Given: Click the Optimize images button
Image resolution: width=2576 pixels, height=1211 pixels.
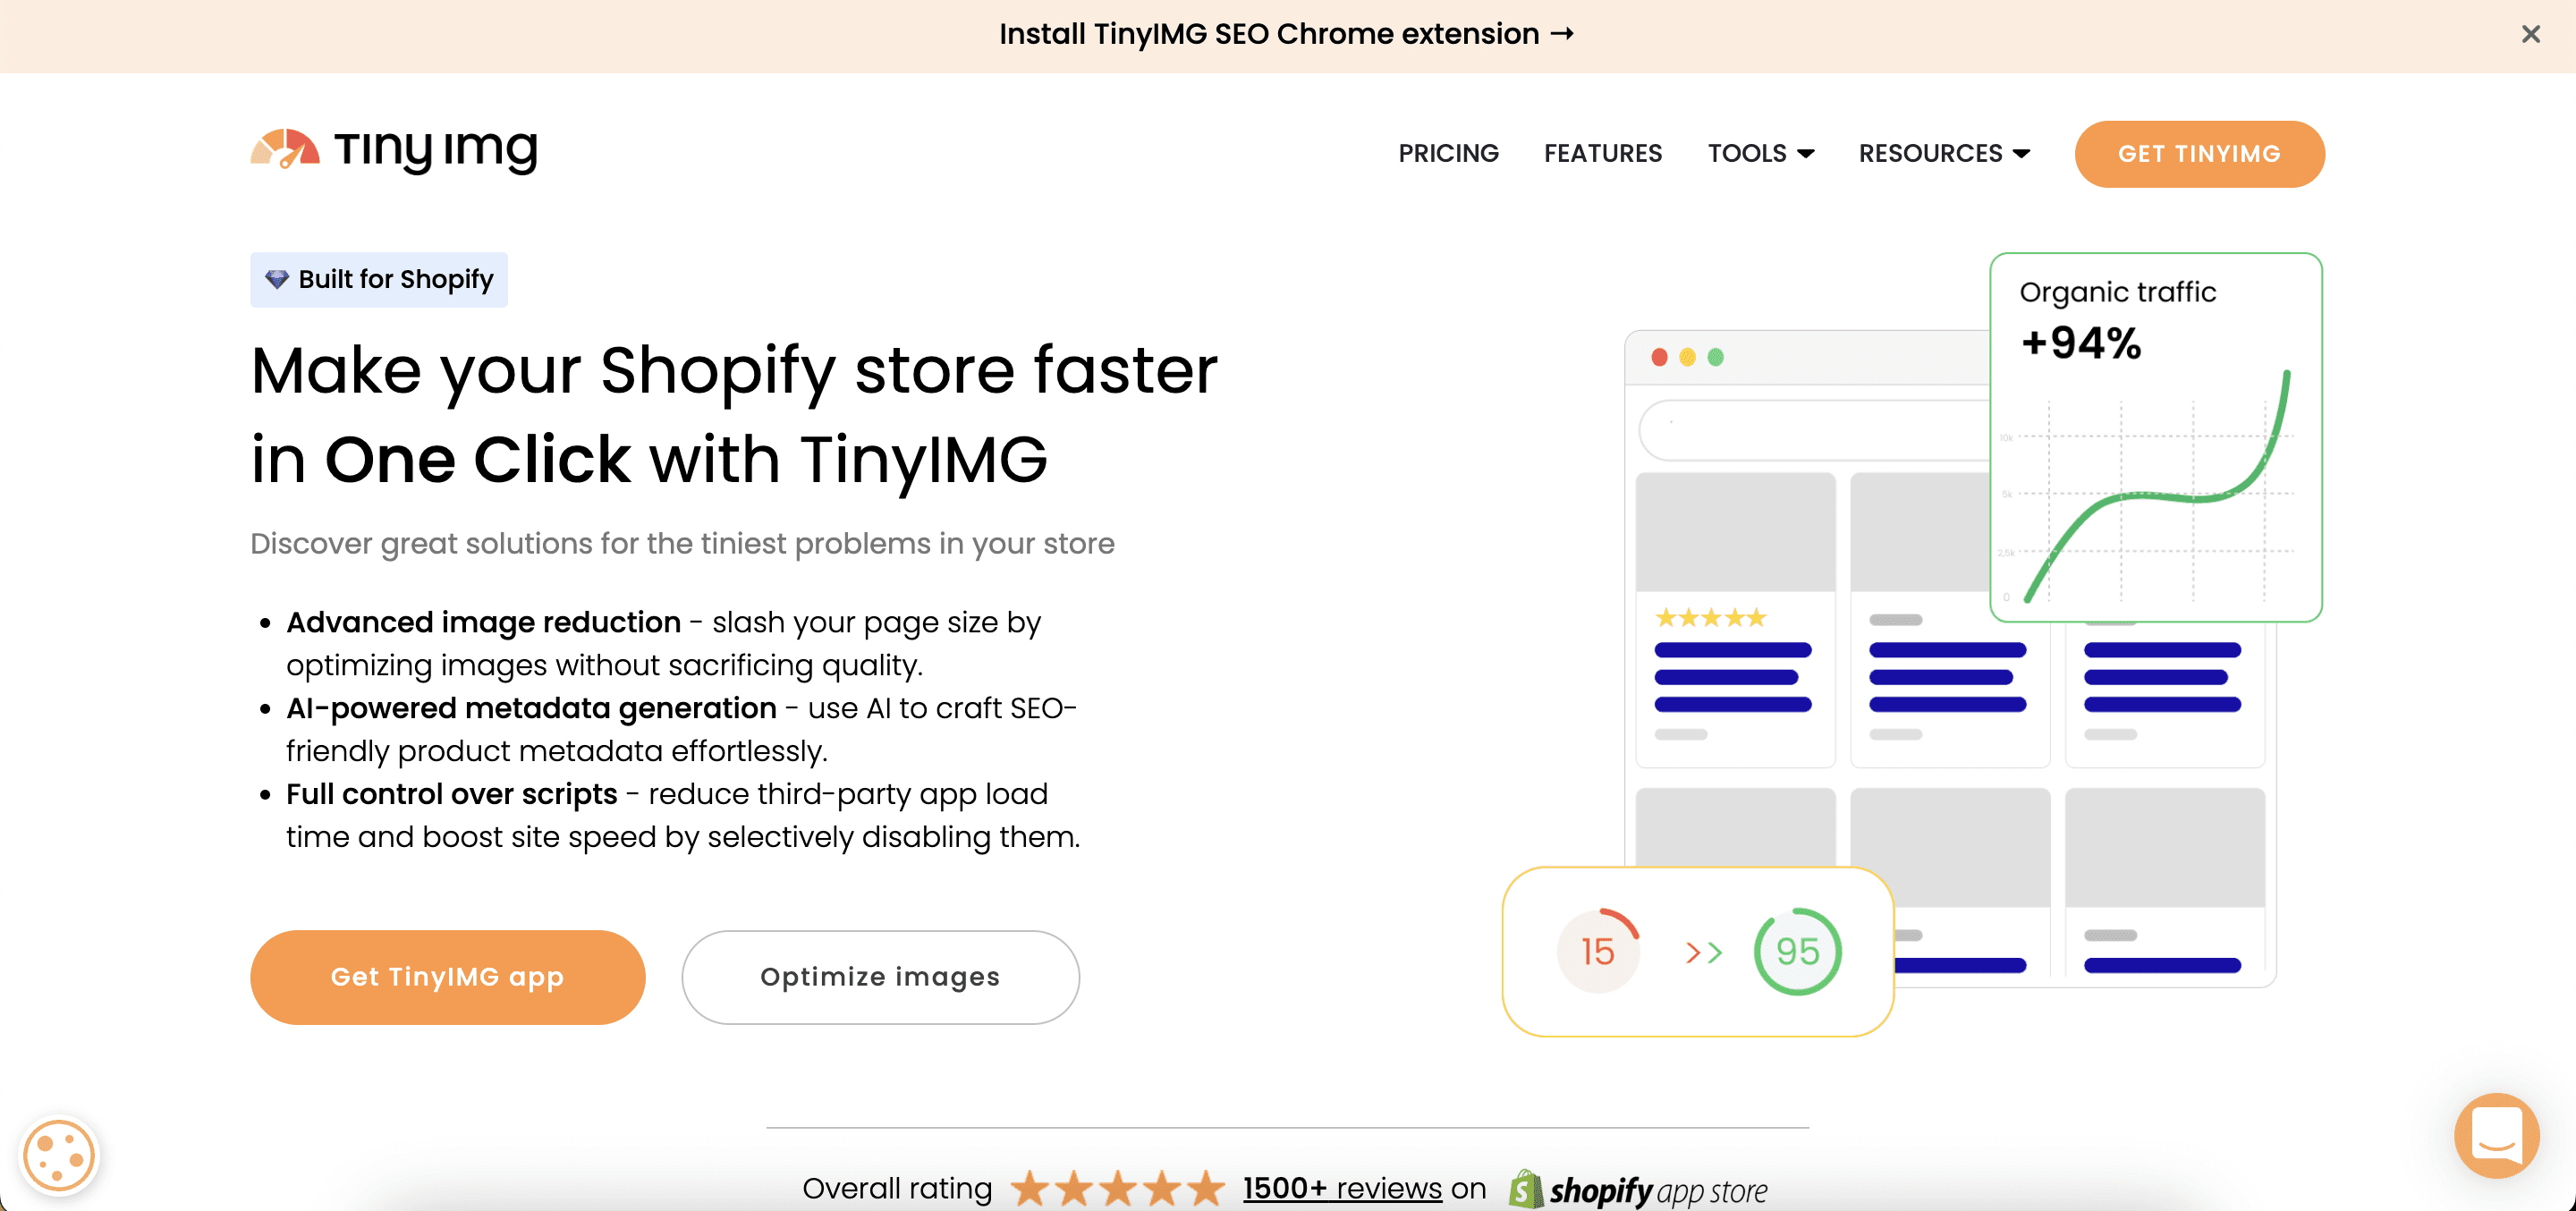Looking at the screenshot, I should pos(880,977).
